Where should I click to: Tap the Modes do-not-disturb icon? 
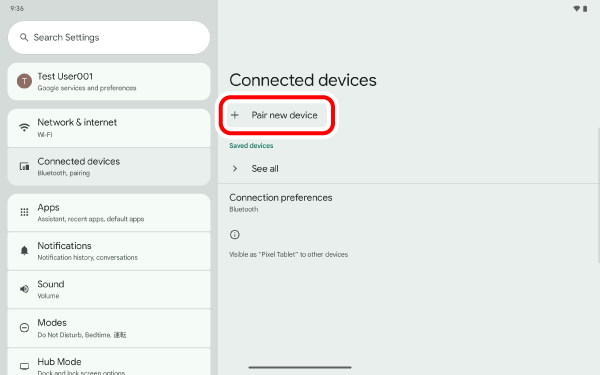click(x=24, y=328)
